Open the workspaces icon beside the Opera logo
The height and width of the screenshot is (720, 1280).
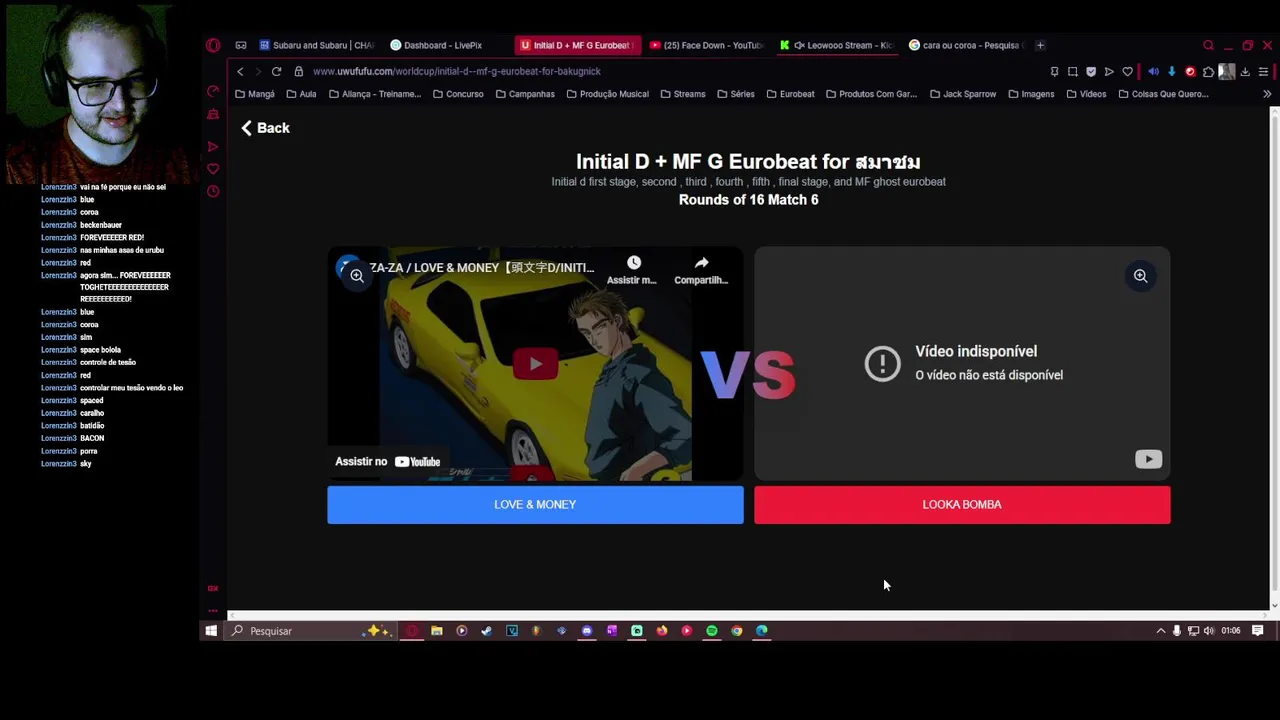[241, 45]
